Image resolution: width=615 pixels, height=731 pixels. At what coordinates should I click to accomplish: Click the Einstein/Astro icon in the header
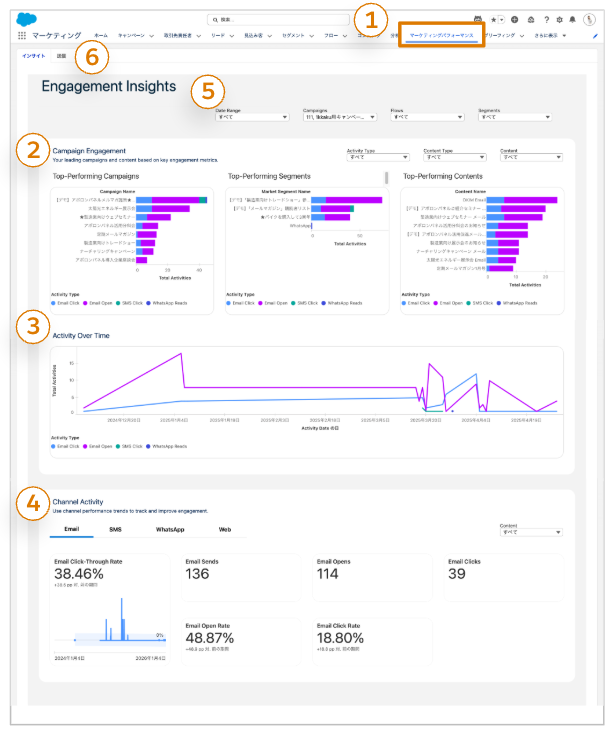[x=478, y=19]
